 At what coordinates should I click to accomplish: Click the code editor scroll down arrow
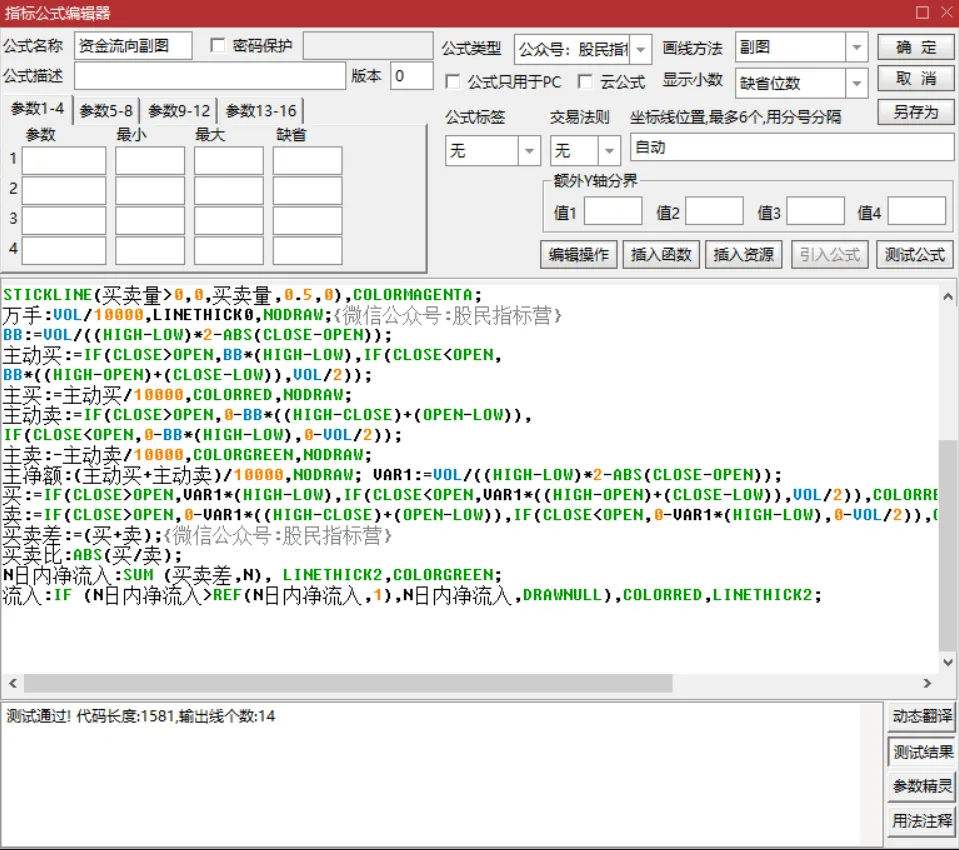click(948, 662)
